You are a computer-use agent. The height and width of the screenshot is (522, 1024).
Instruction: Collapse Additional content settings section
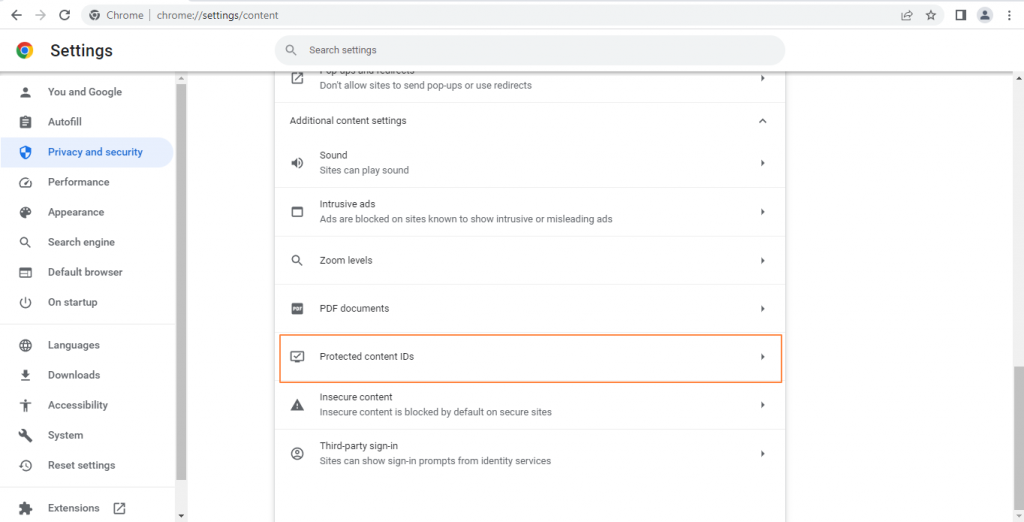(762, 121)
